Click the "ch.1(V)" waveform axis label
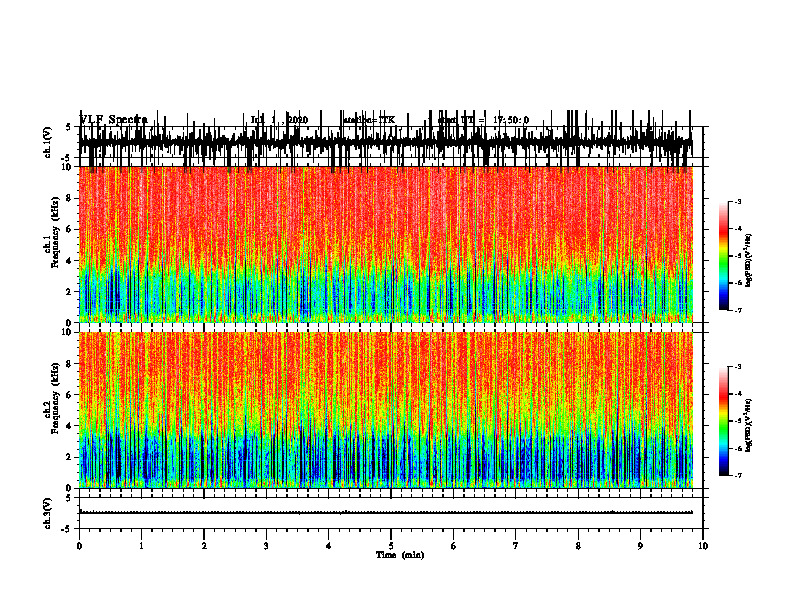The height and width of the screenshot is (612, 792). (48, 142)
